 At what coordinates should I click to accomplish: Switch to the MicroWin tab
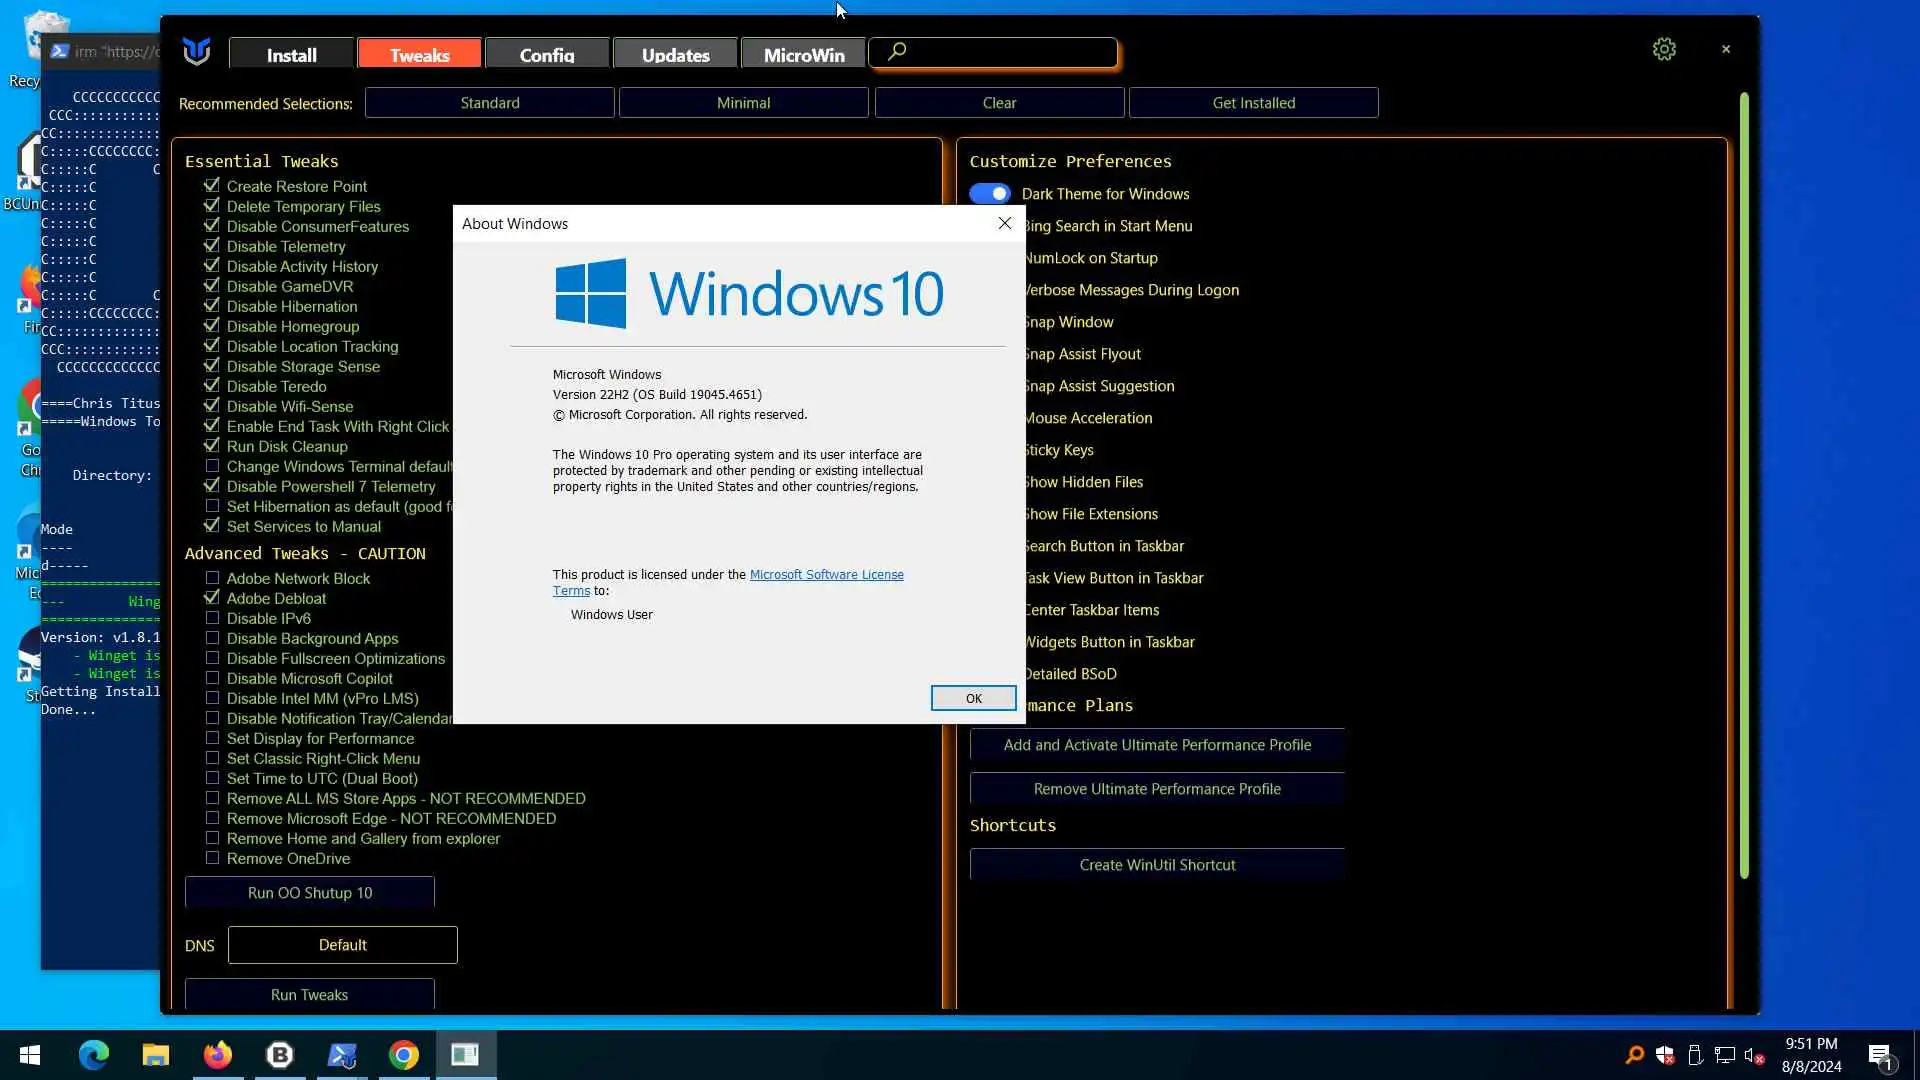click(804, 55)
